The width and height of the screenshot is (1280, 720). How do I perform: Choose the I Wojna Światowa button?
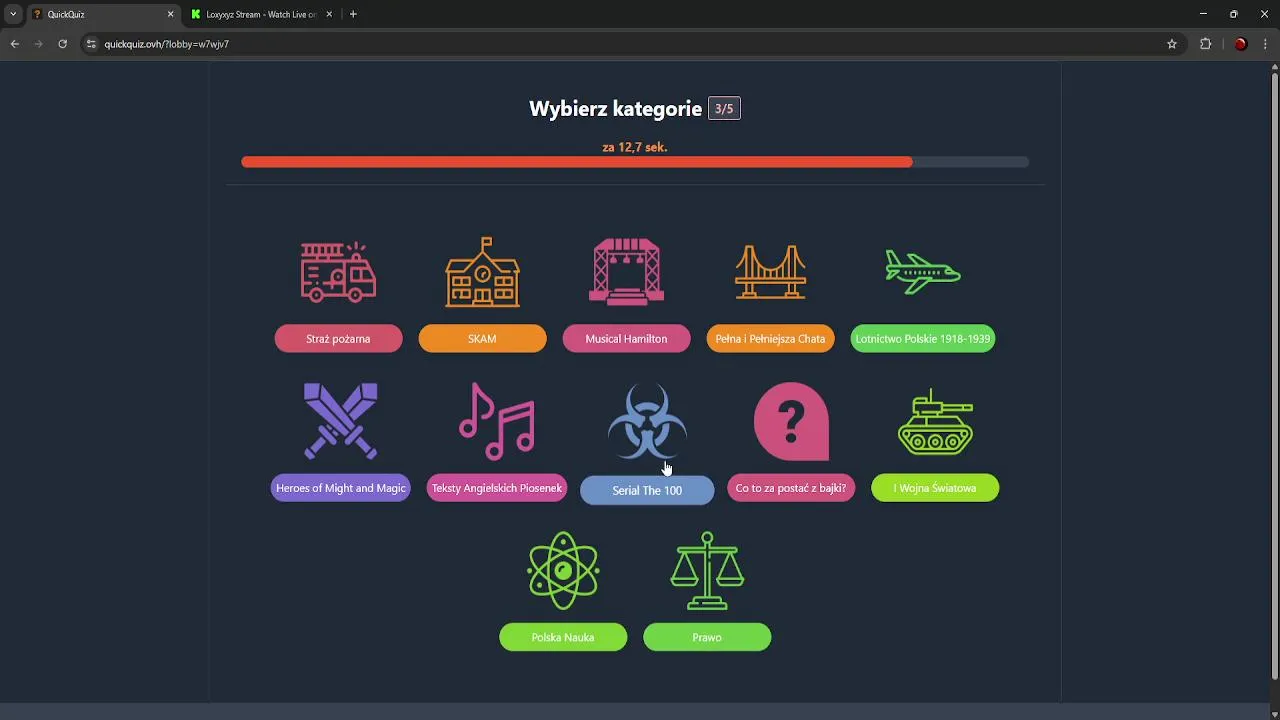pyautogui.click(x=935, y=488)
